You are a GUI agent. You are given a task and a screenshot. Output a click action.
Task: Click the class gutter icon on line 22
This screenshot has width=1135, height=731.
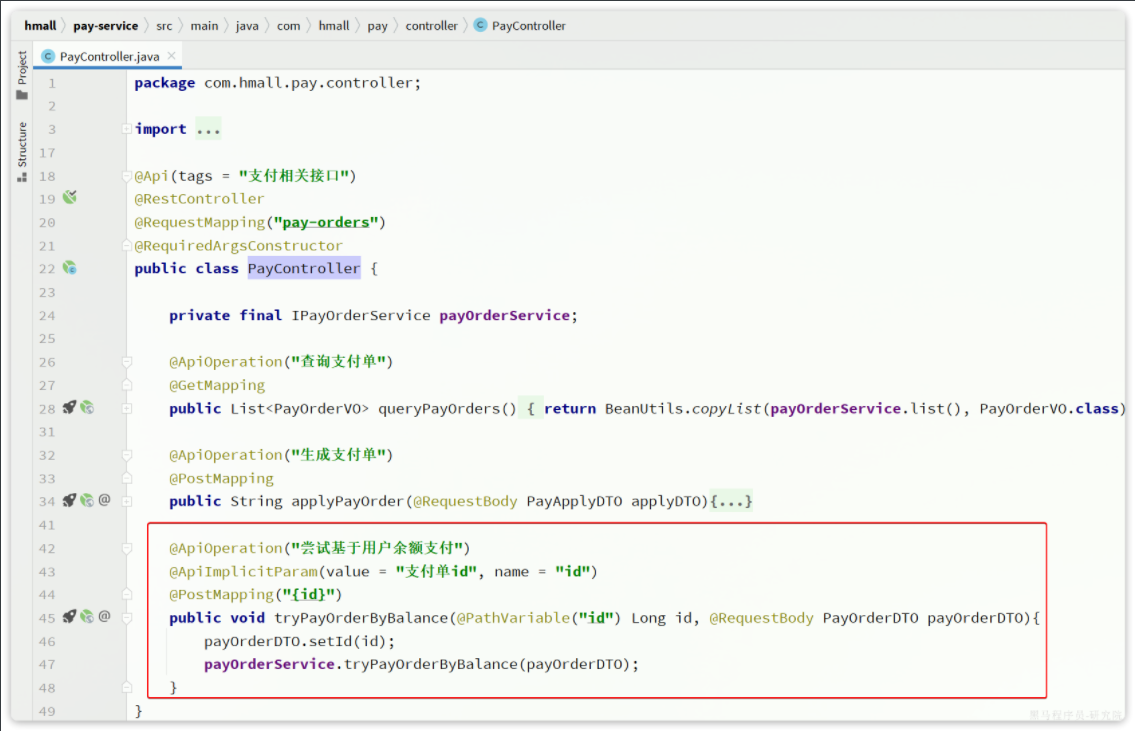pyautogui.click(x=69, y=269)
